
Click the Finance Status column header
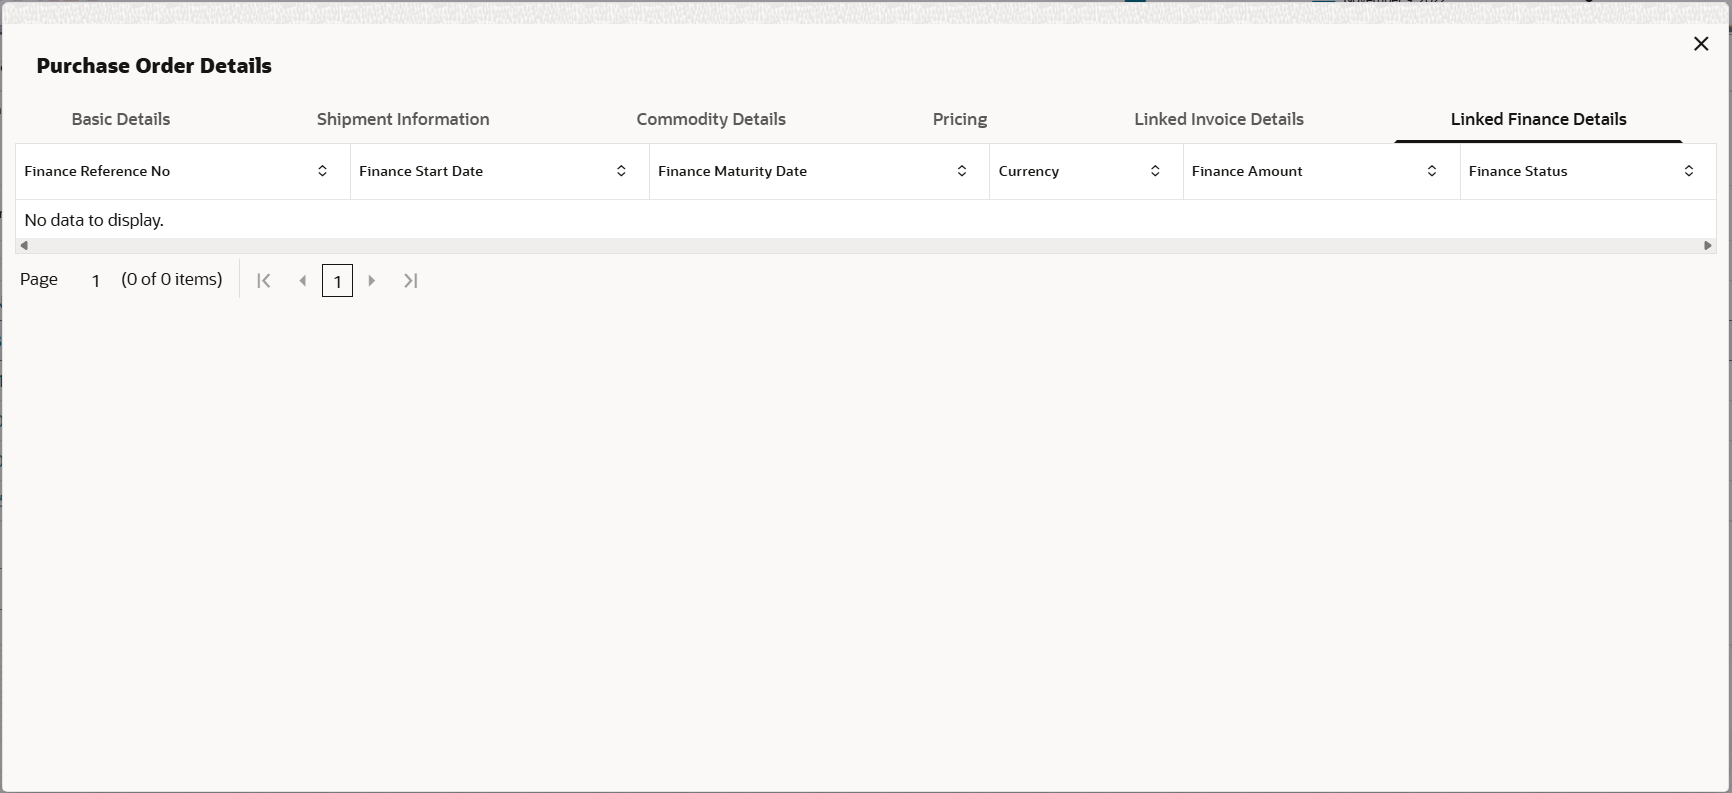1588,171
